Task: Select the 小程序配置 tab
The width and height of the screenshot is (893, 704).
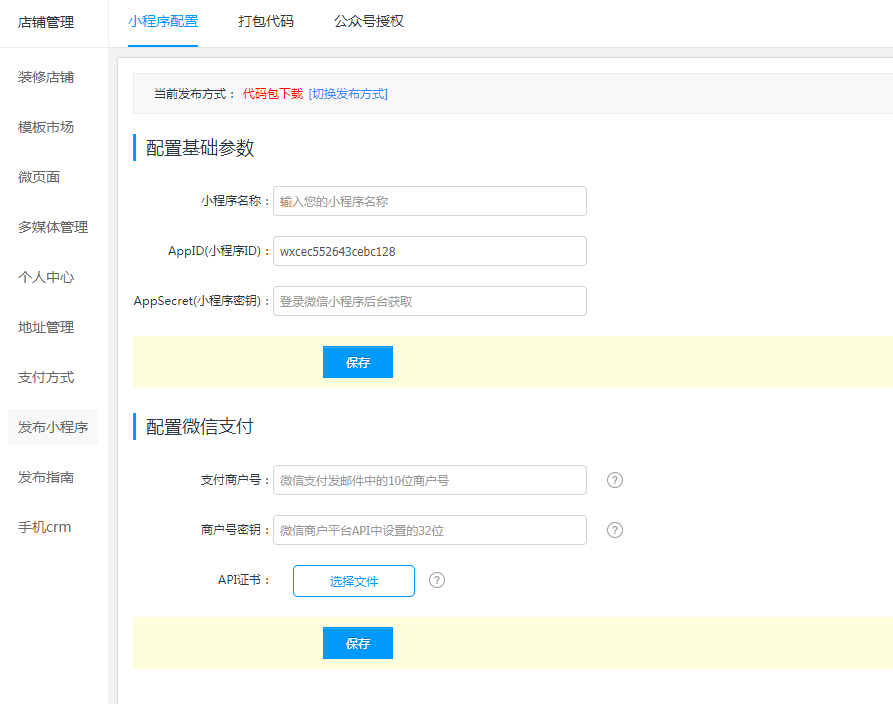Action: pos(163,21)
